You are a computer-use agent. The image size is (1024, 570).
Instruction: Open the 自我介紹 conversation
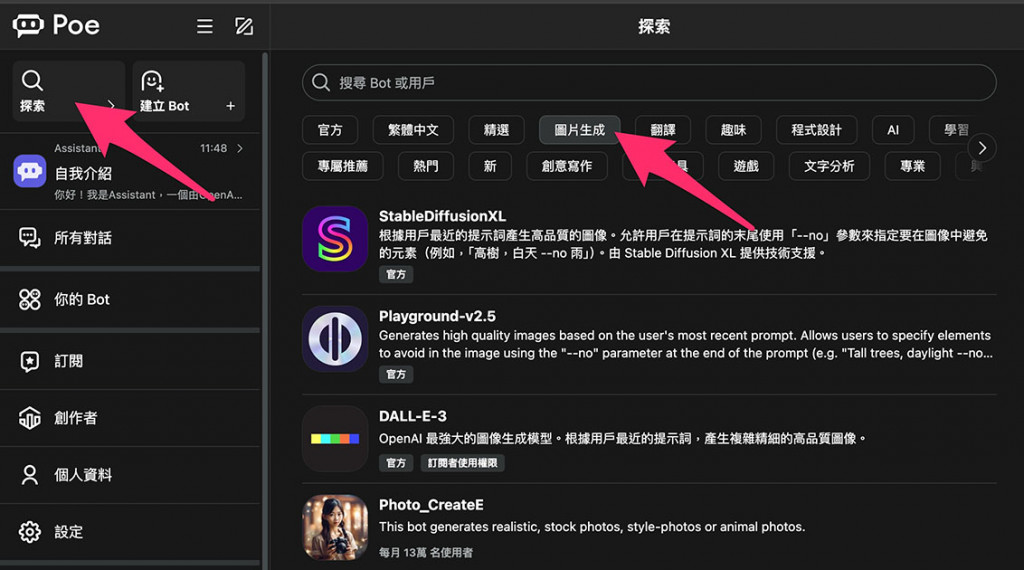pos(83,173)
